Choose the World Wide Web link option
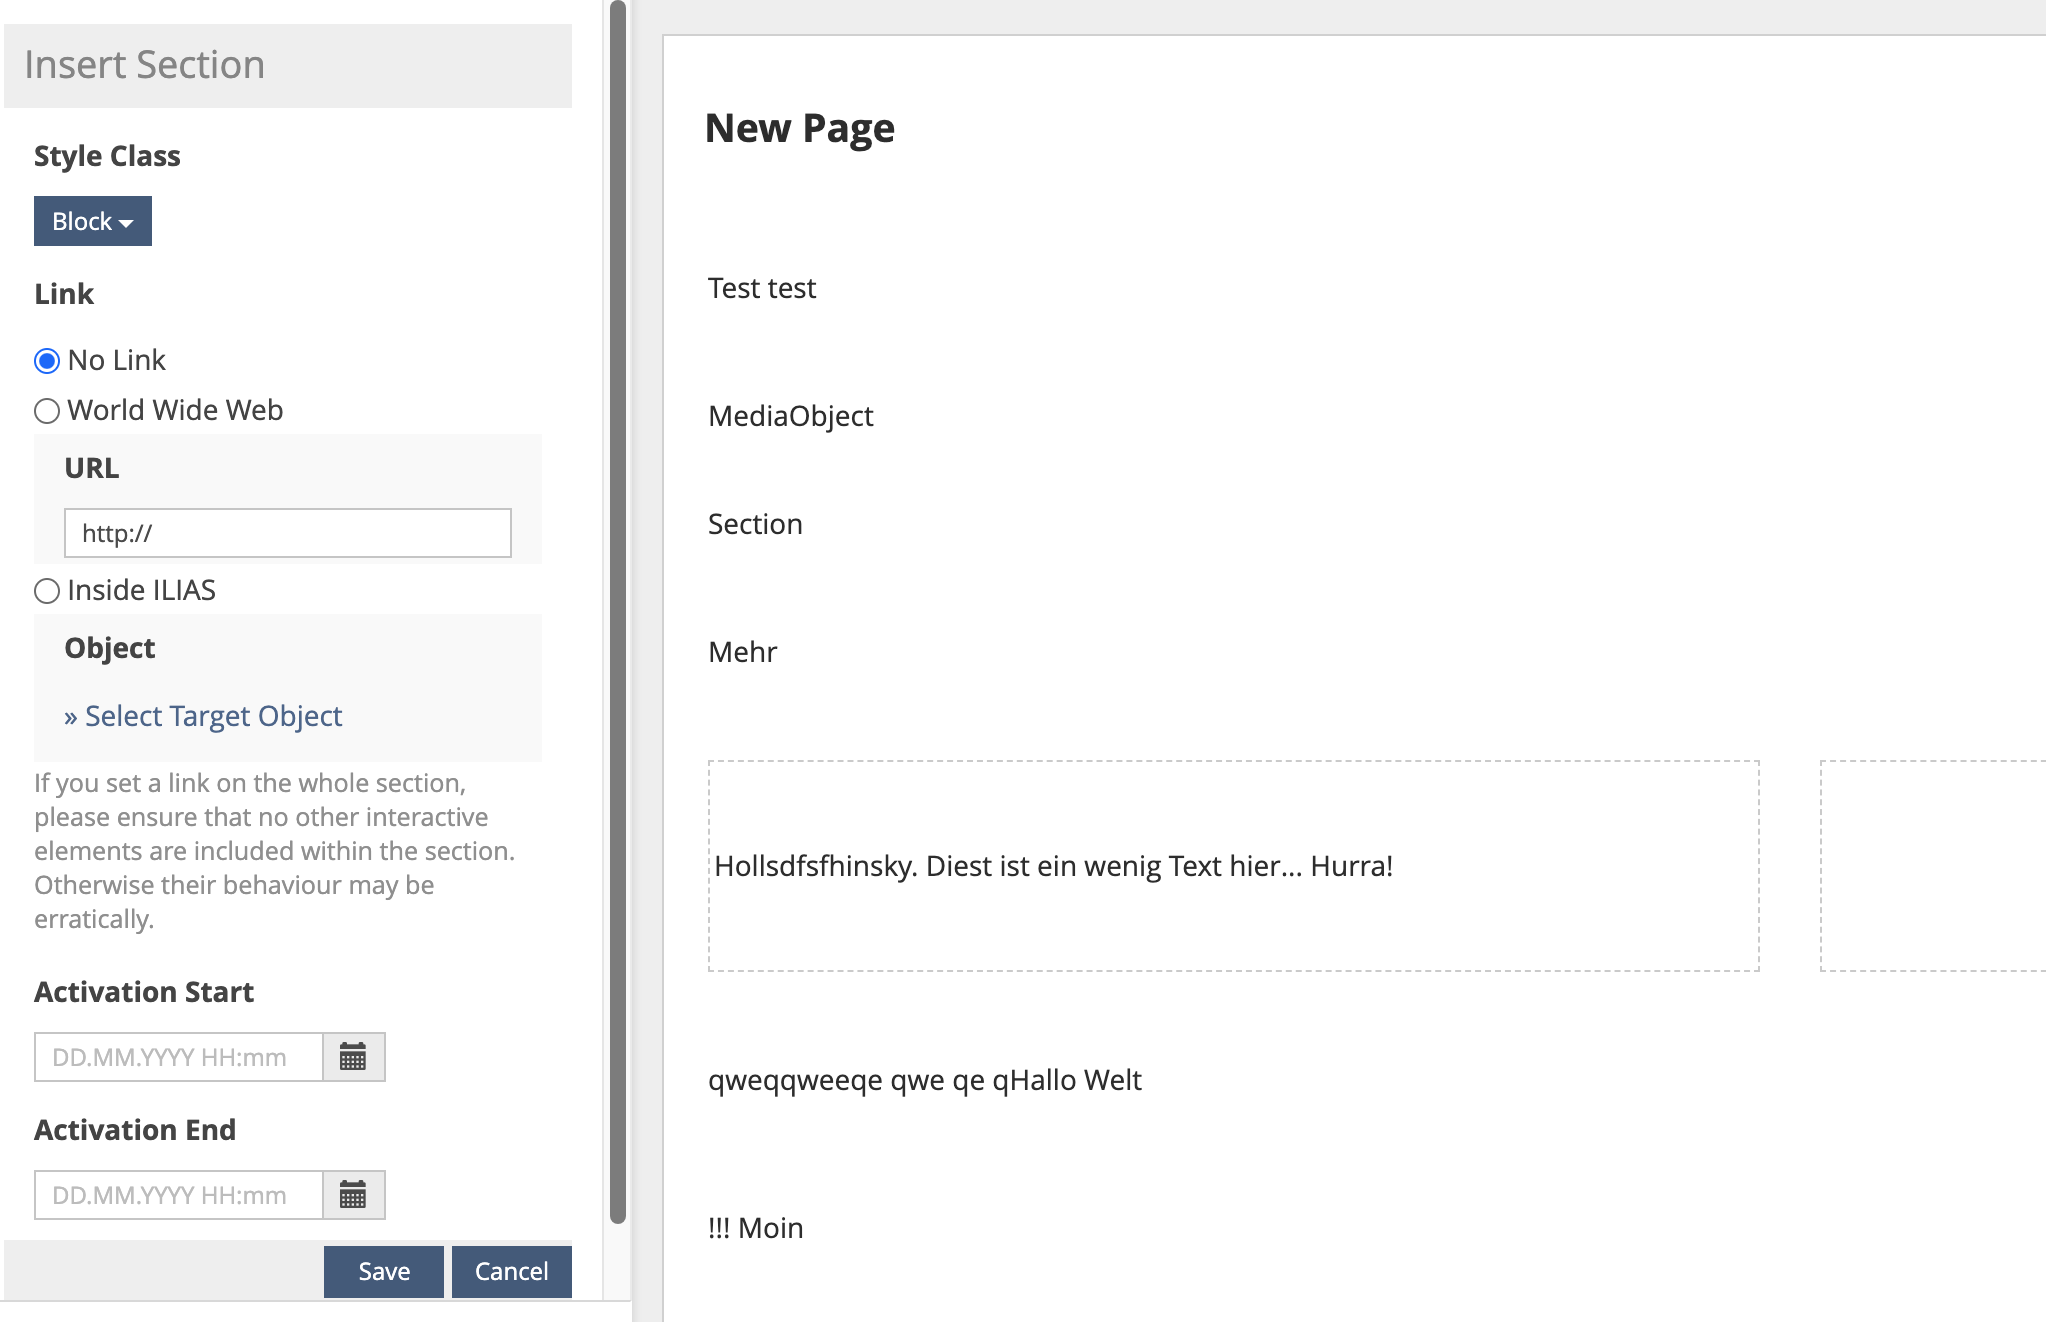Image resolution: width=2046 pixels, height=1322 pixels. click(x=47, y=411)
